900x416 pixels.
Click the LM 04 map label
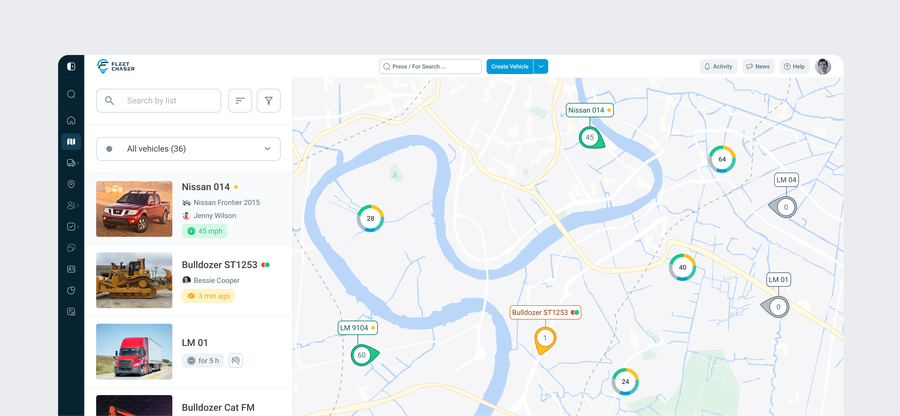tap(786, 180)
